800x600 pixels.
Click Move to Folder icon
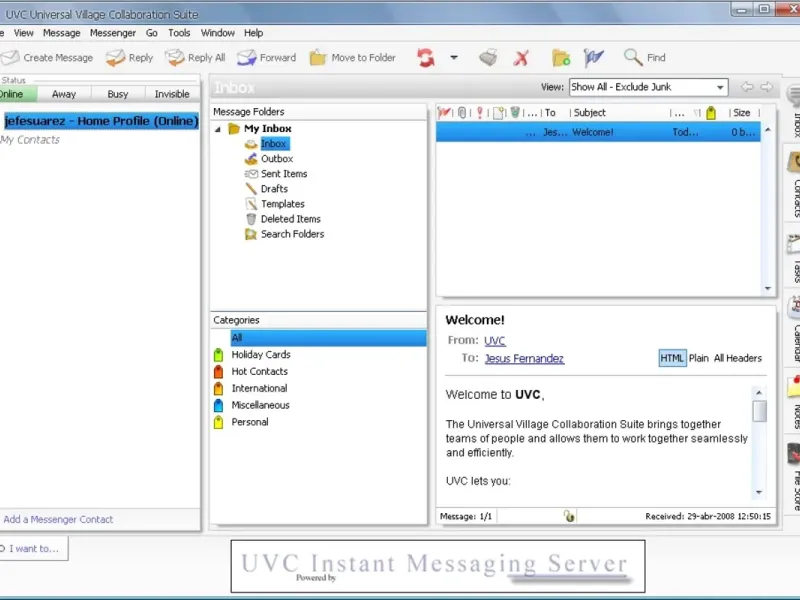click(x=317, y=58)
